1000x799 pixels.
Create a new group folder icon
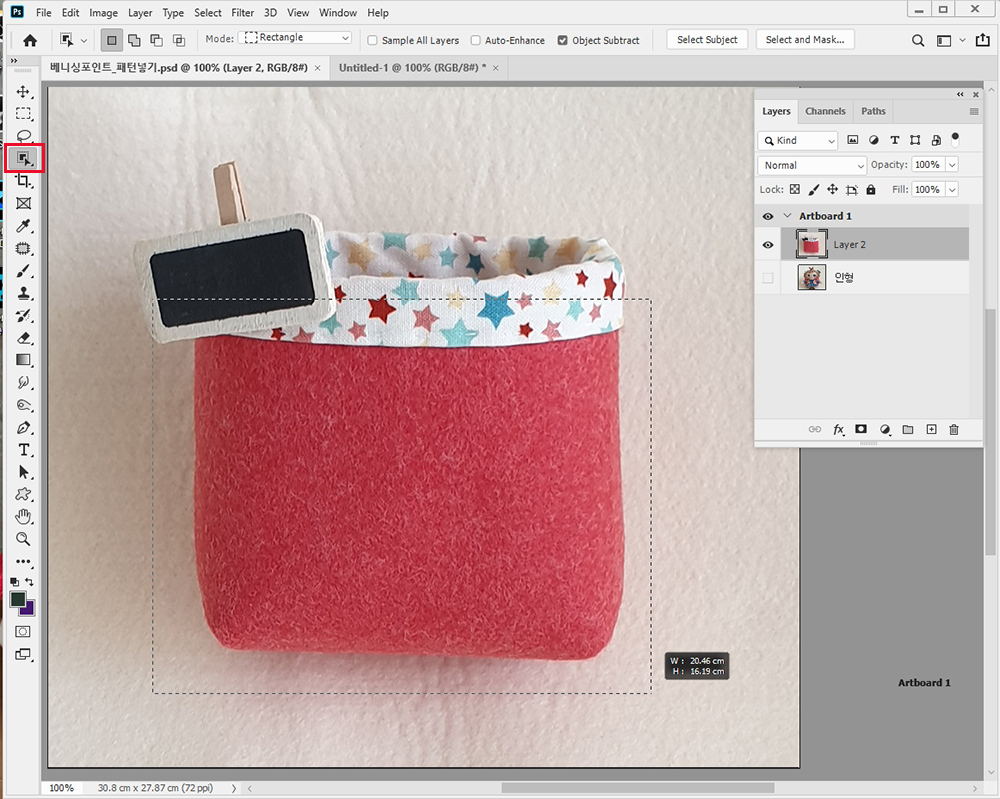pyautogui.click(x=908, y=429)
